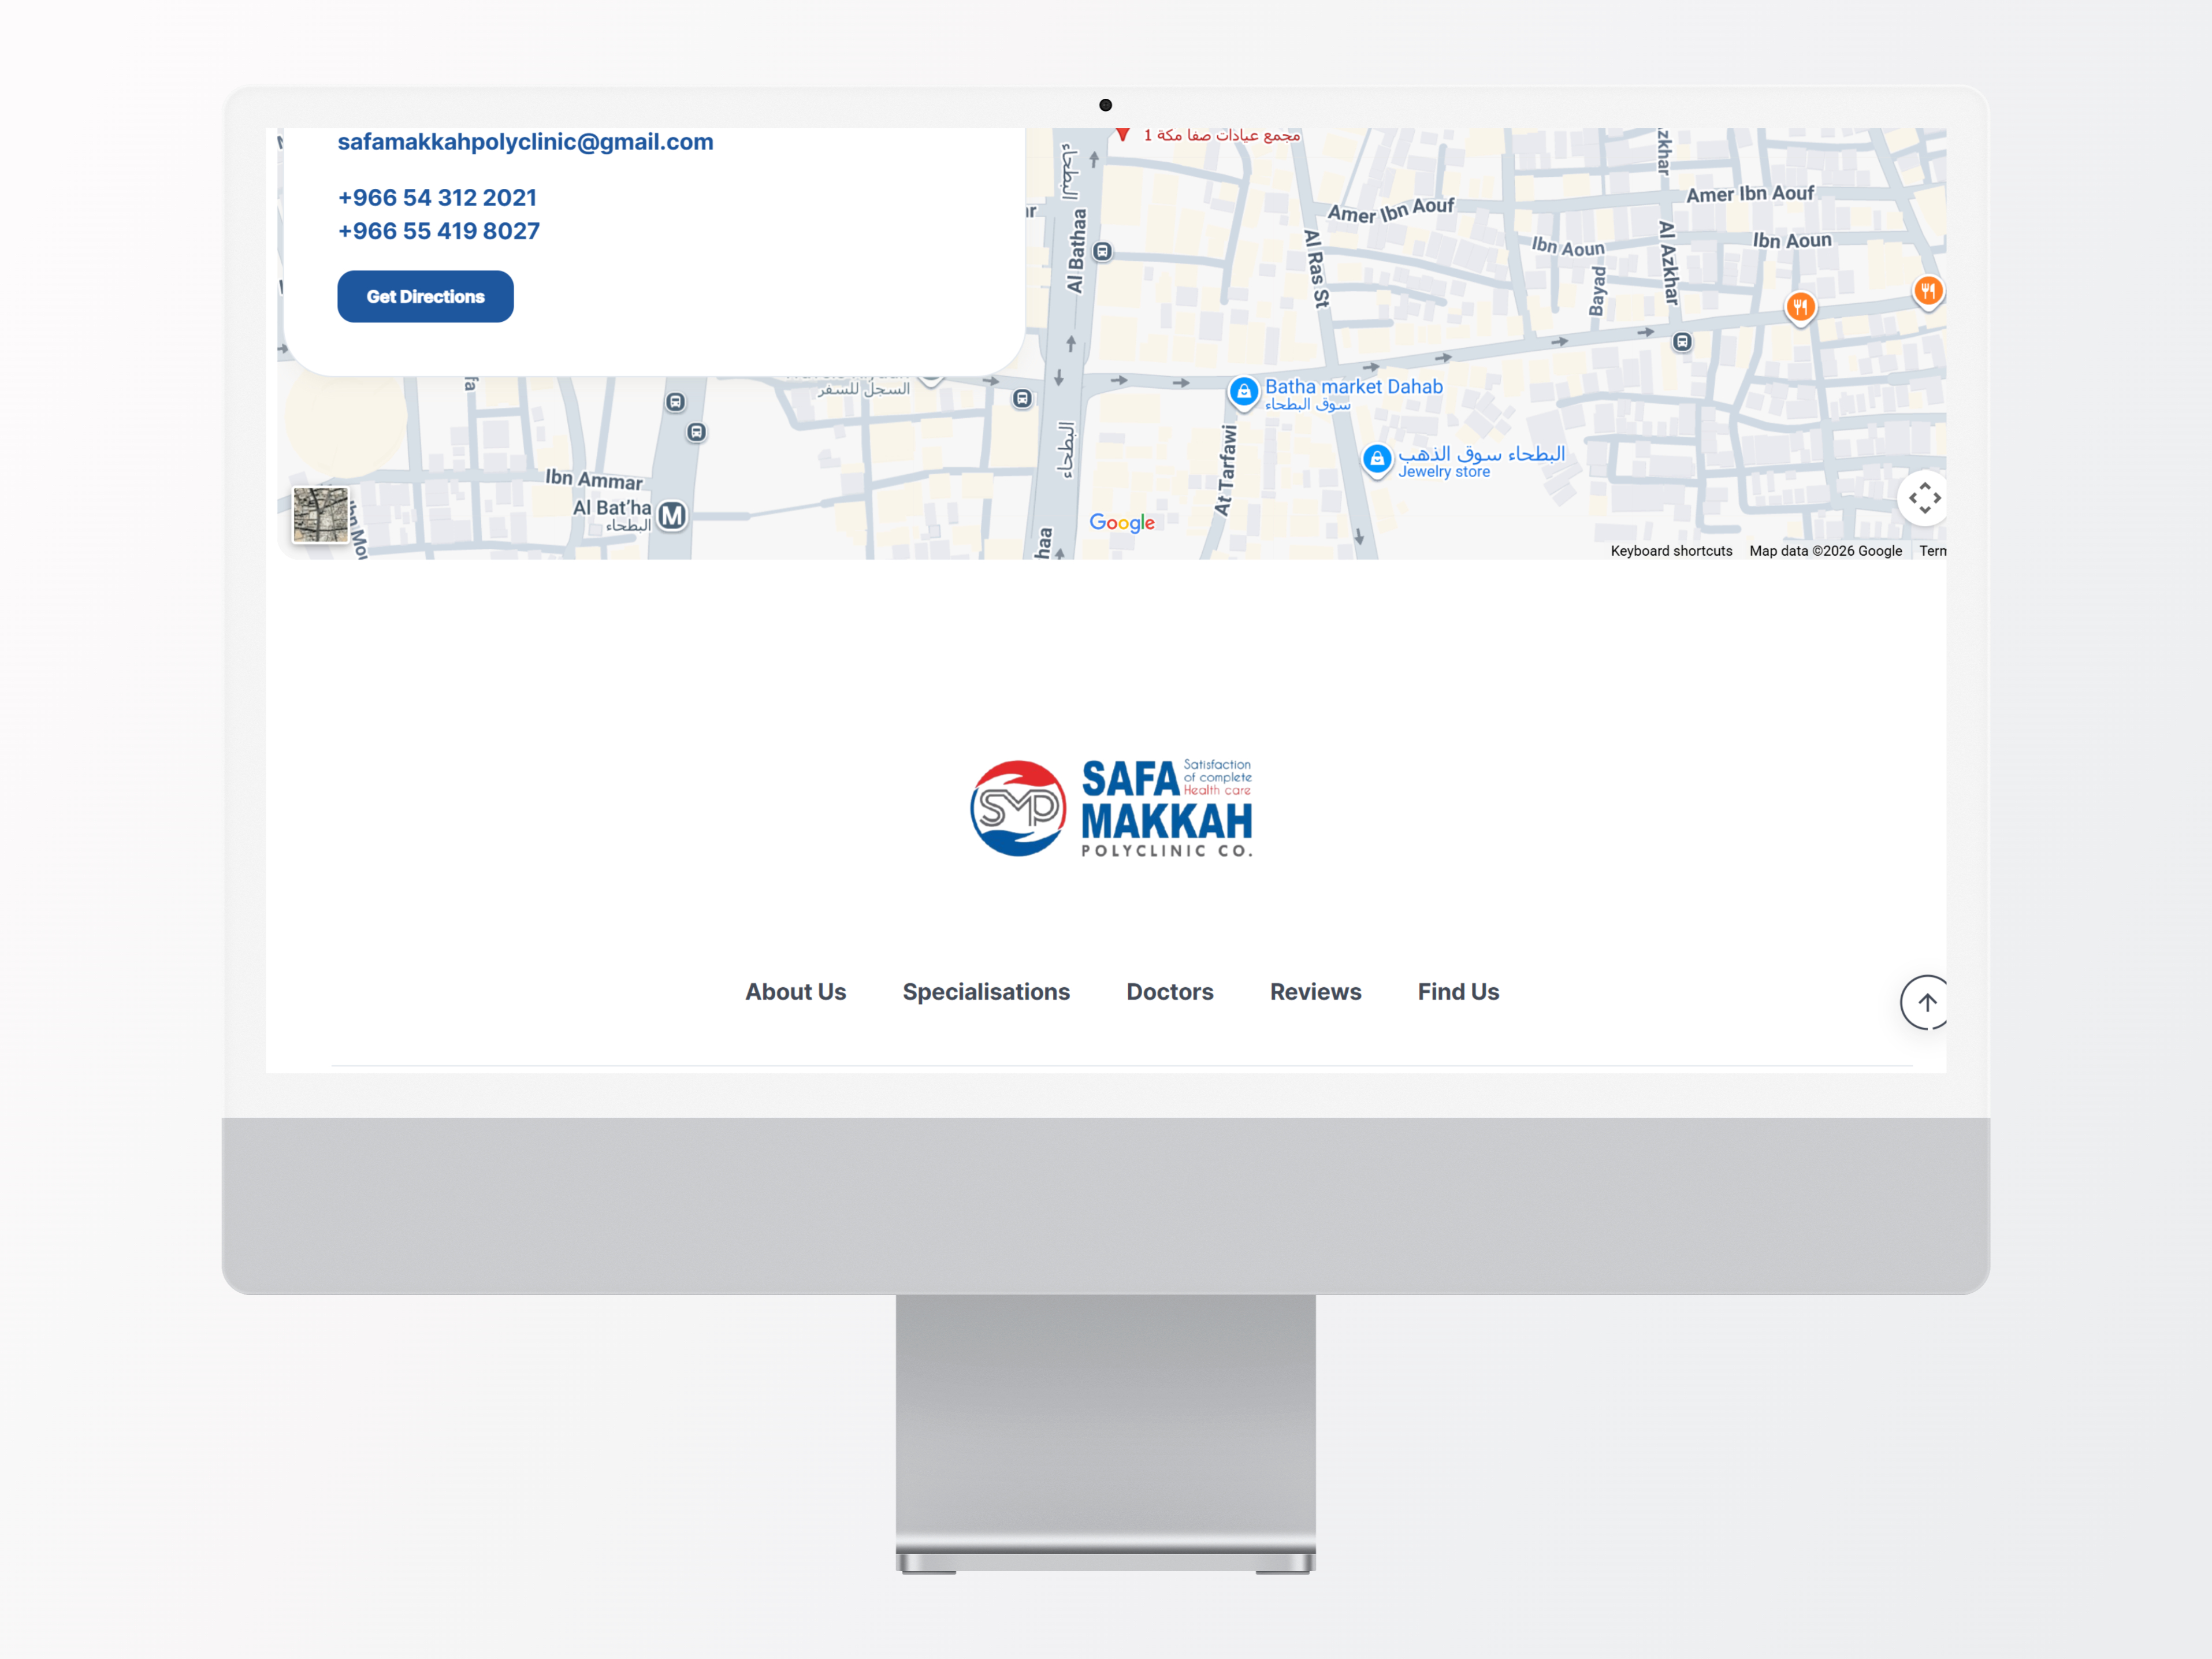Call the +966 55 419 8027 number
Viewport: 2212px width, 1659px height.
pyautogui.click(x=438, y=231)
